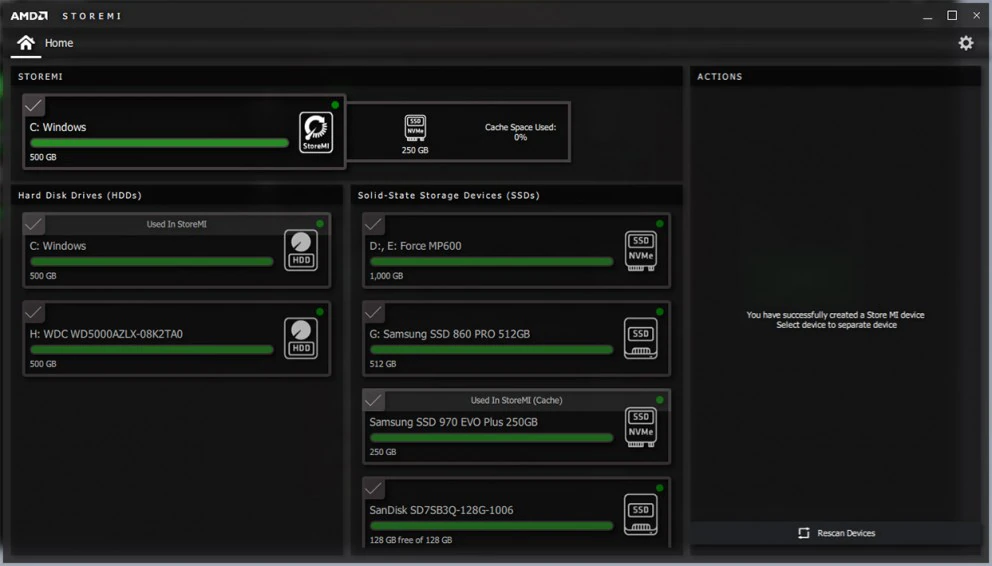Click 'Solid-State Storage Devices (SSDs)' header
Screen dimensions: 992x566
coord(449,195)
